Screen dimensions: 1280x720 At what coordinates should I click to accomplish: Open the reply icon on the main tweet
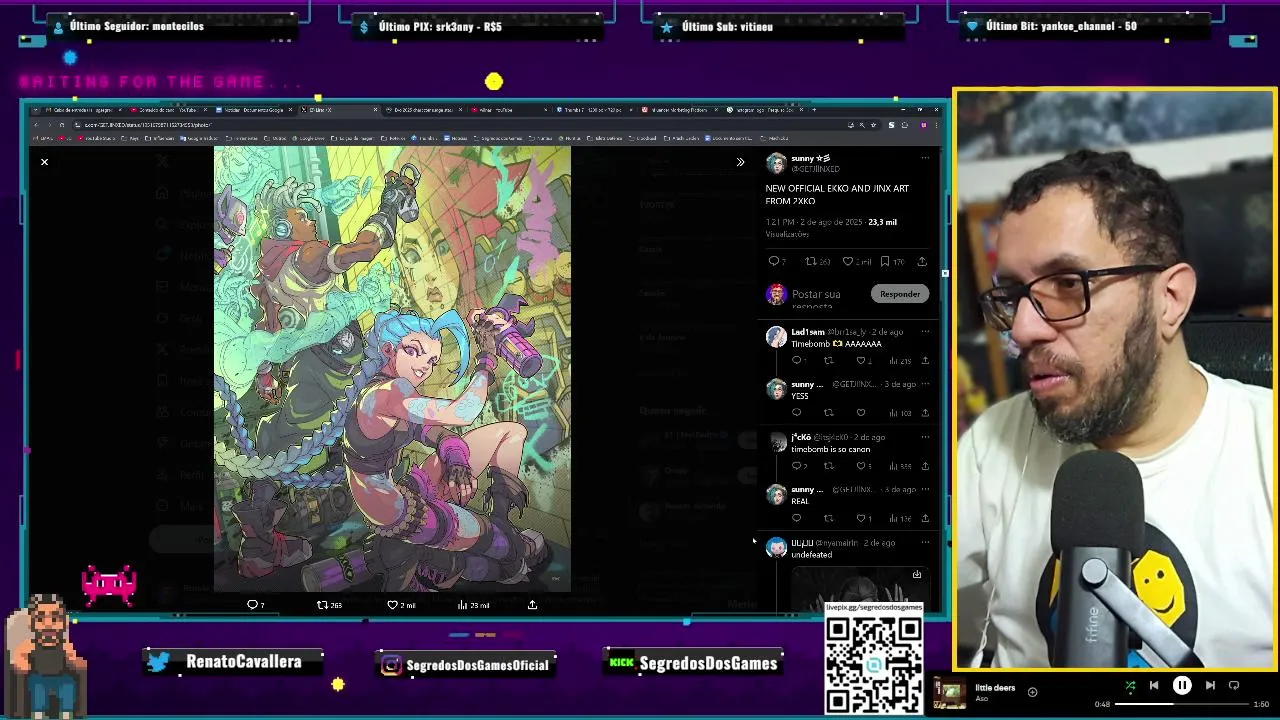click(x=773, y=261)
